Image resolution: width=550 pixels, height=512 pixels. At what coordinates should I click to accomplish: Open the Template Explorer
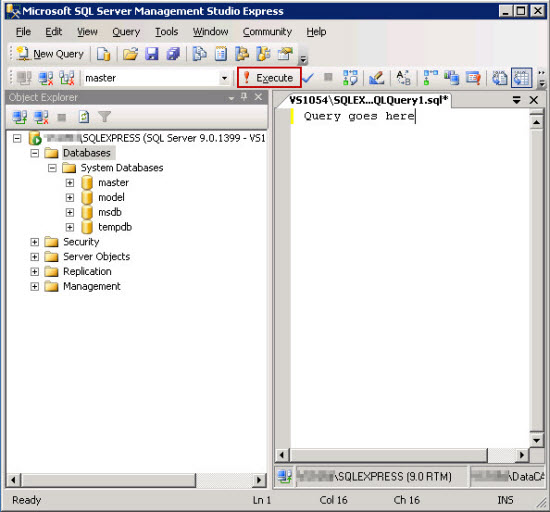click(x=263, y=54)
